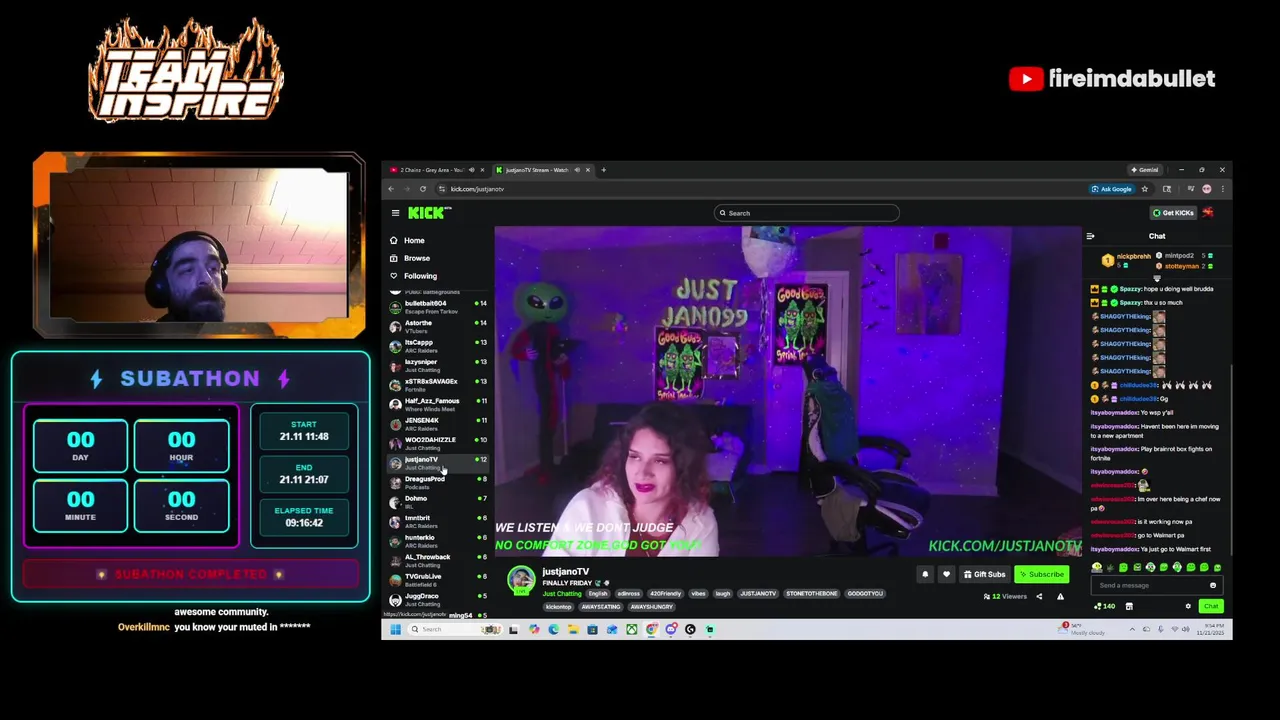Viewport: 1280px width, 720px height.
Task: Open Dohmo channel in sidebar
Action: [x=437, y=502]
